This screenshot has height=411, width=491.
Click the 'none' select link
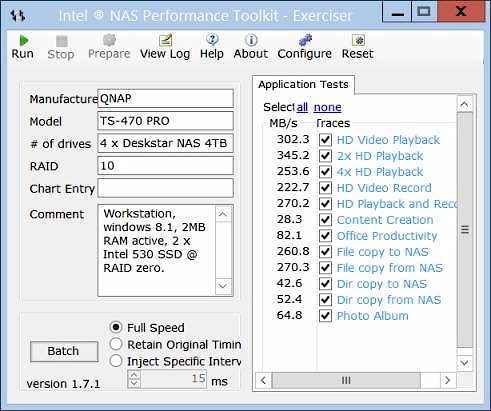tap(328, 107)
